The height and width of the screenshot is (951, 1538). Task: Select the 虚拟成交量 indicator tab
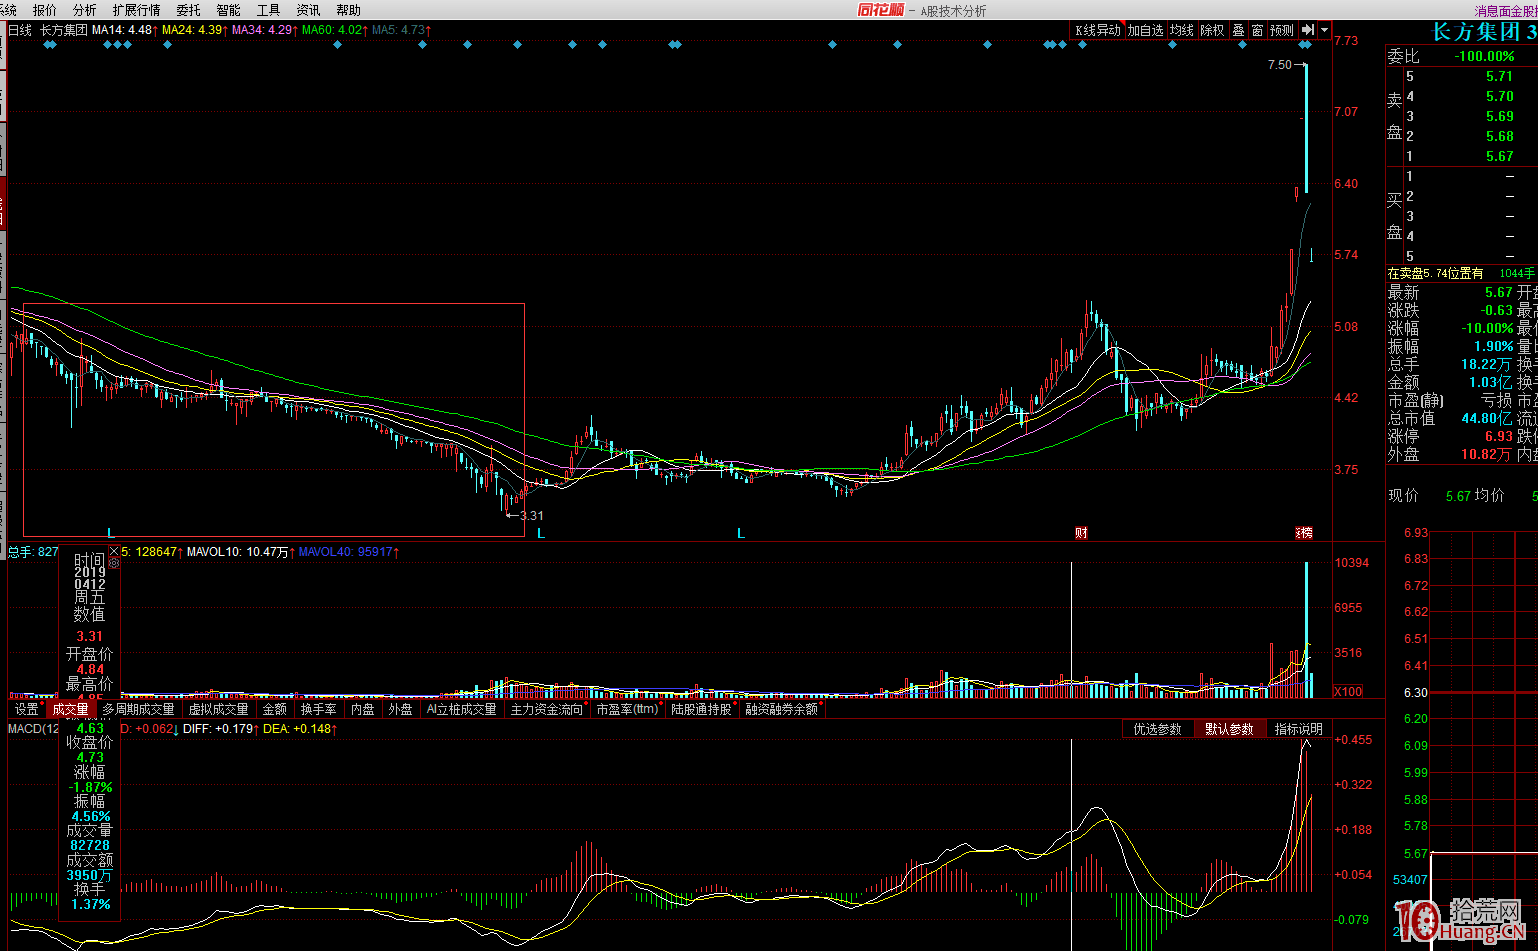[x=219, y=709]
